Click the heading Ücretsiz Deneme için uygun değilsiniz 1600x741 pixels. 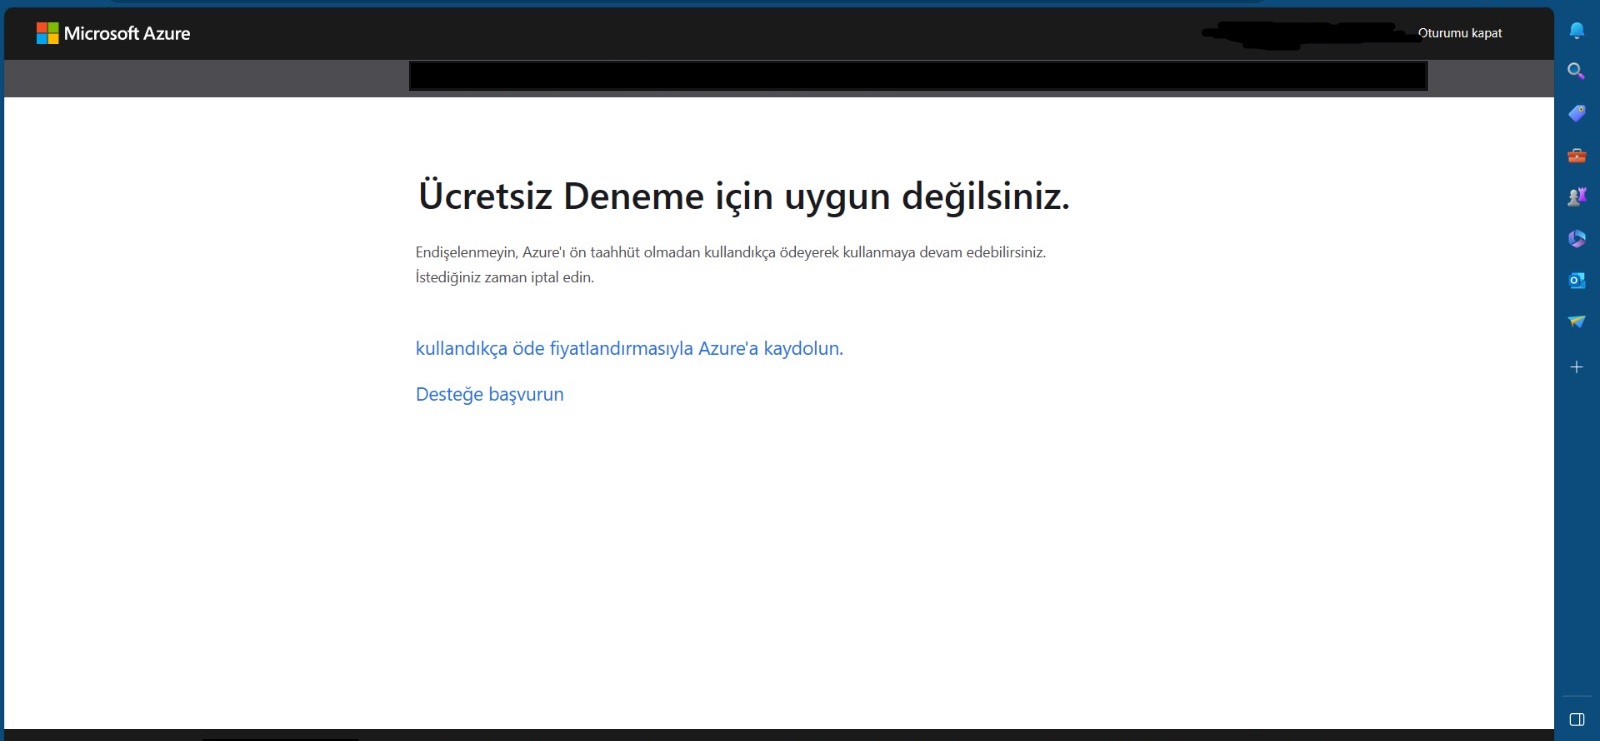(744, 196)
